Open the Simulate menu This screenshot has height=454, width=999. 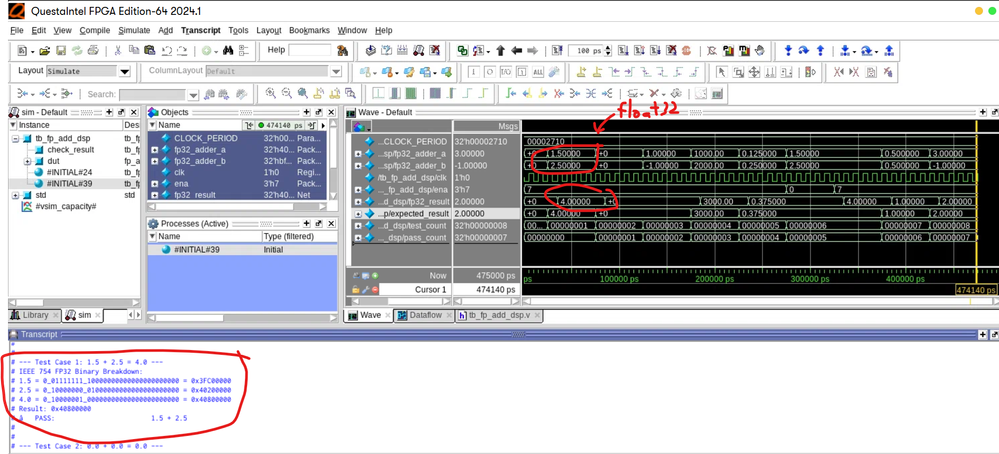click(134, 30)
